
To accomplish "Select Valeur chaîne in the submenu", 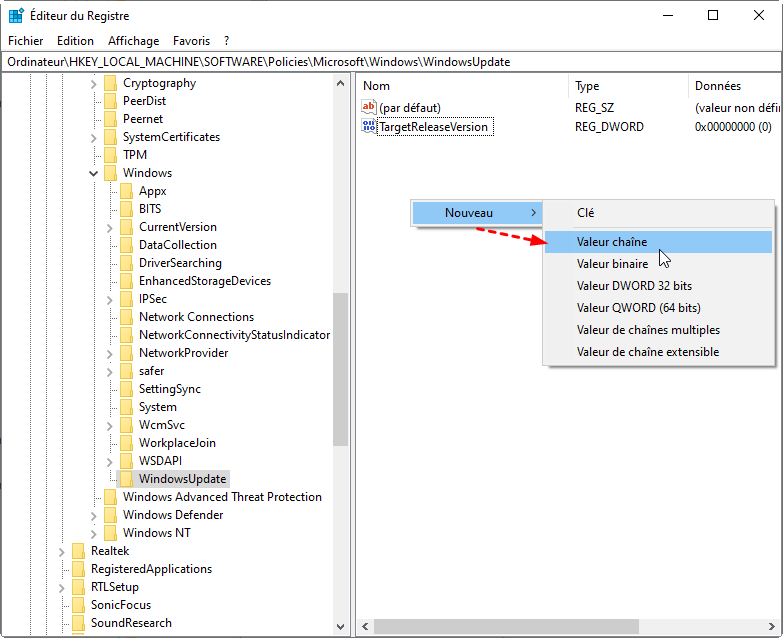I will point(658,242).
